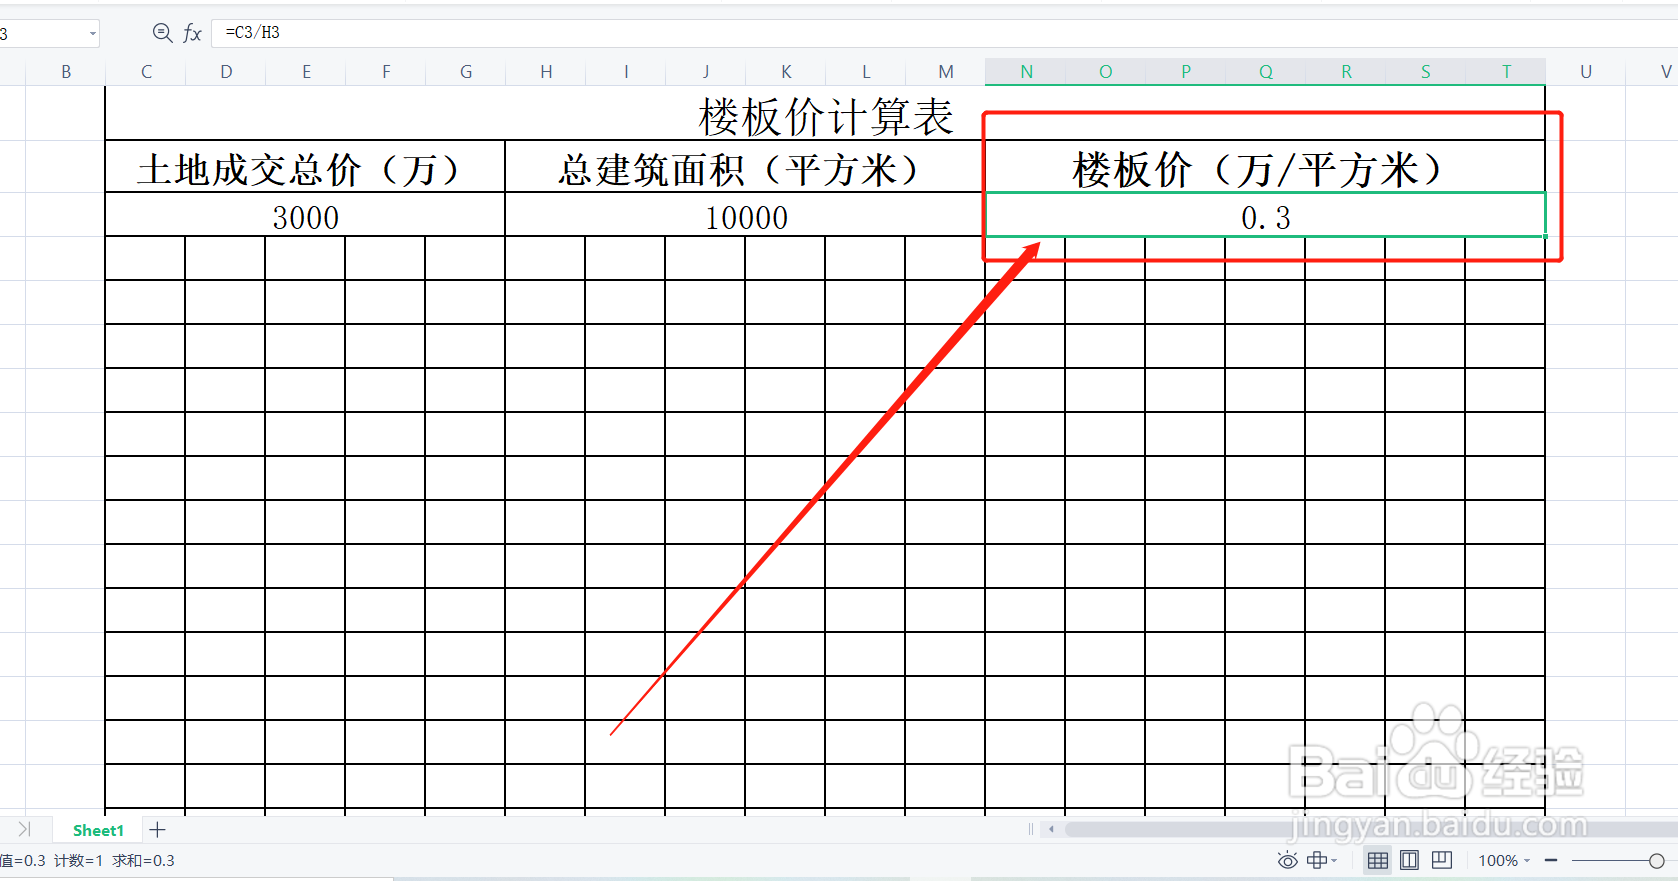Image resolution: width=1678 pixels, height=881 pixels.
Task: Select column J header
Action: click(706, 72)
